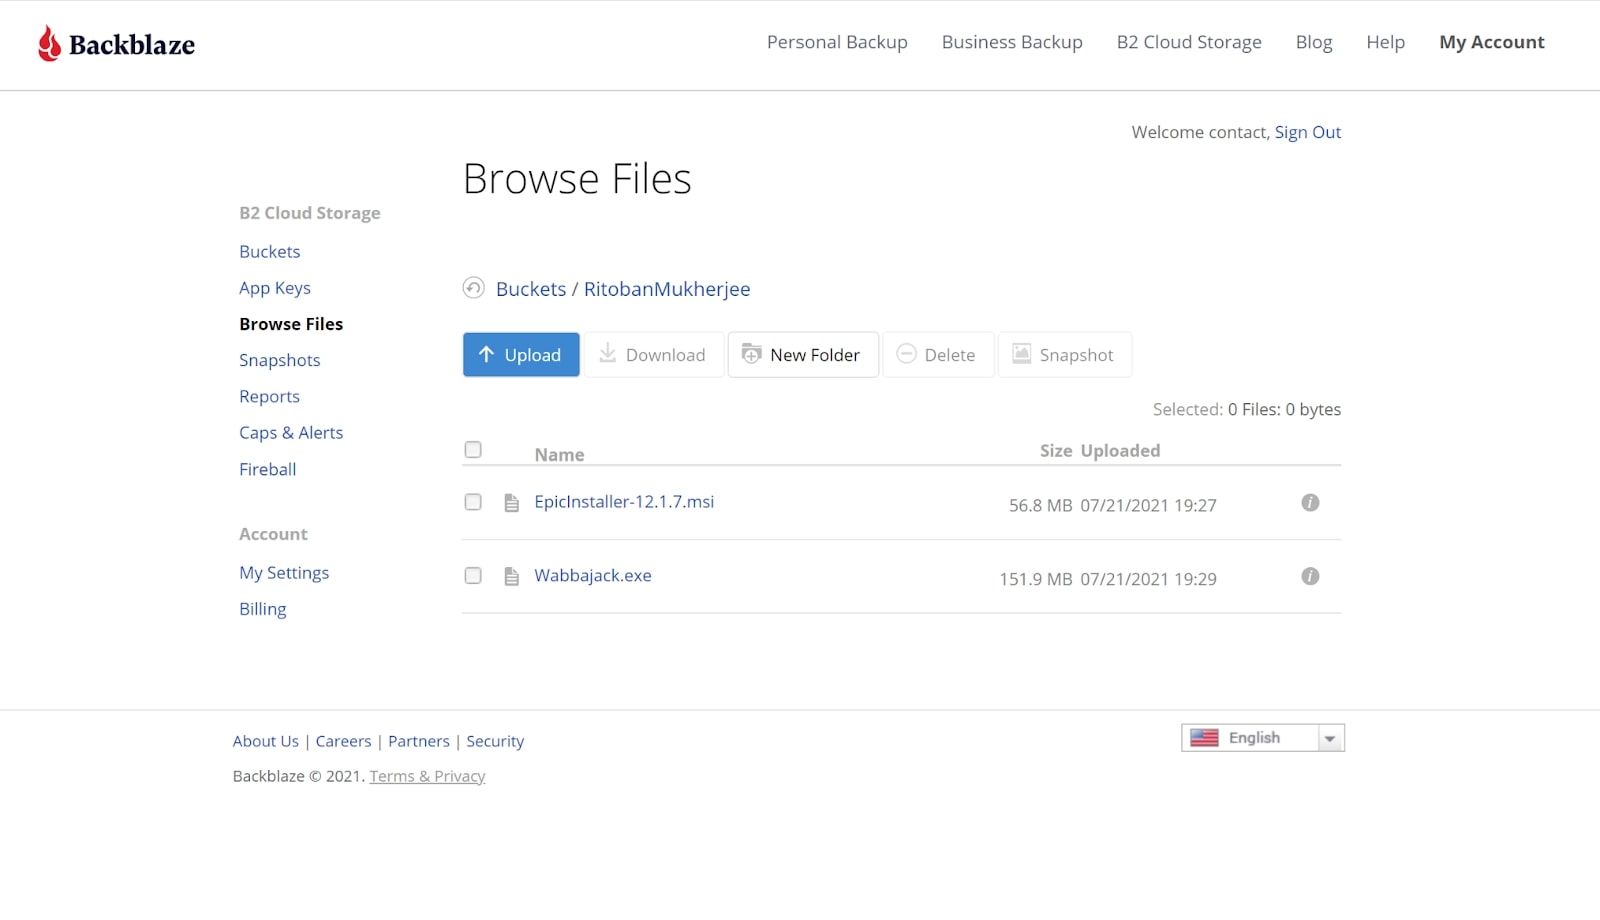1600x920 pixels.
Task: Click the back arrow icon beside Buckets breadcrumb
Action: click(x=473, y=288)
